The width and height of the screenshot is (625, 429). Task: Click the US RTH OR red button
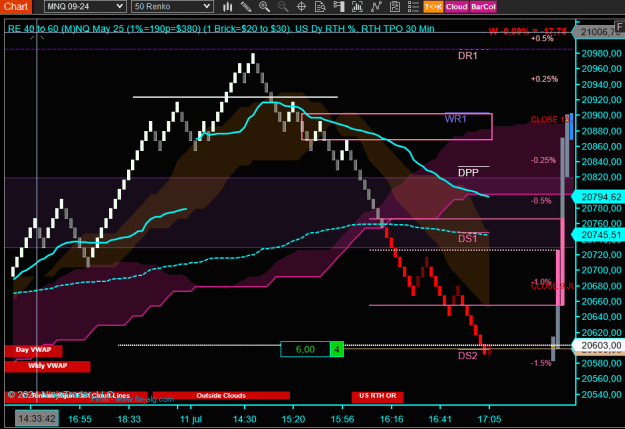click(x=377, y=396)
